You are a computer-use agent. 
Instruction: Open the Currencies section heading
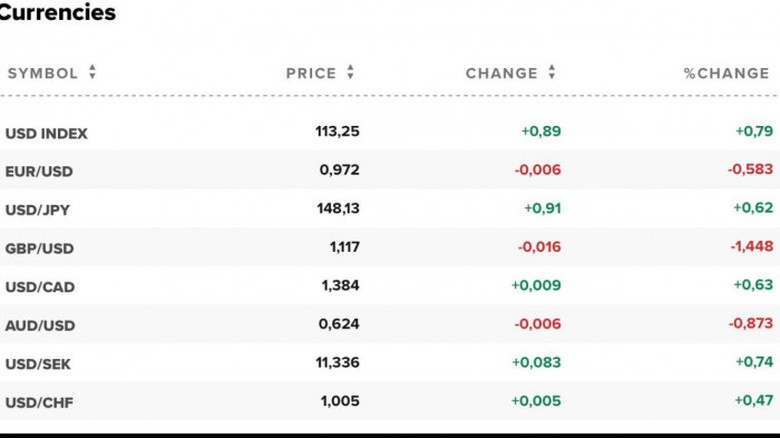[57, 13]
